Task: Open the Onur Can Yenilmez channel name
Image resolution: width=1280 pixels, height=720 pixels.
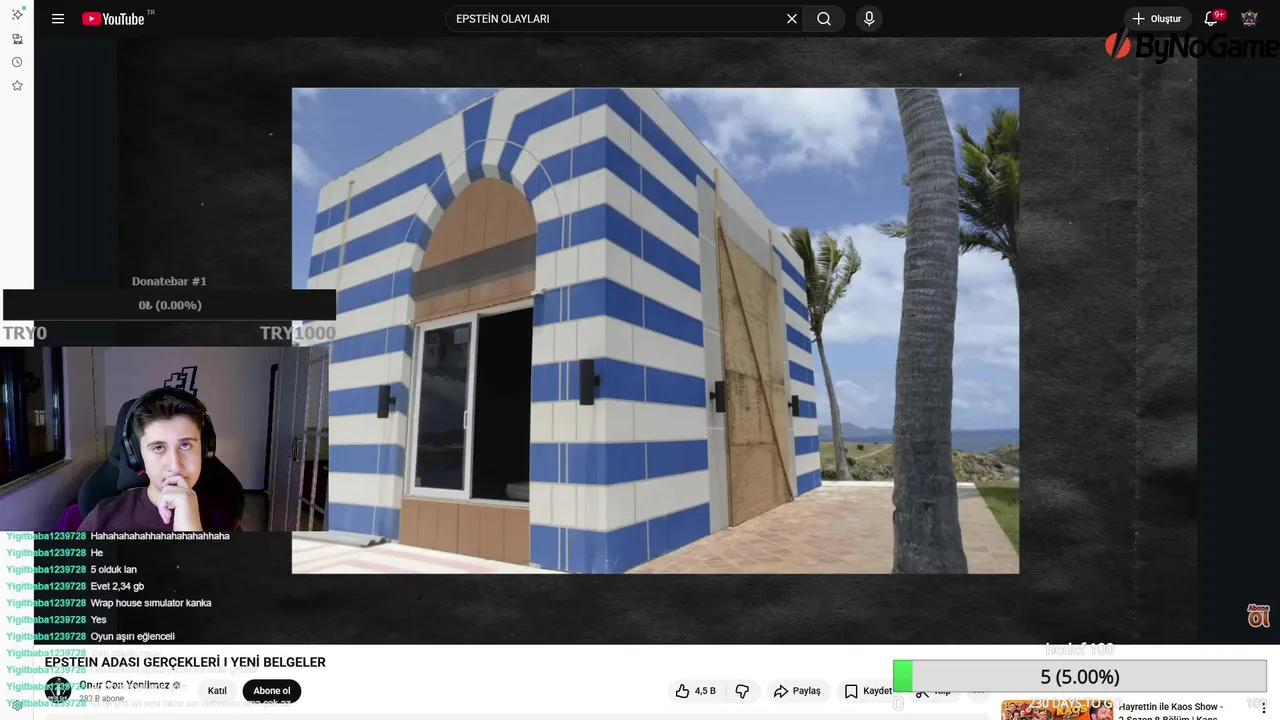Action: [125, 685]
